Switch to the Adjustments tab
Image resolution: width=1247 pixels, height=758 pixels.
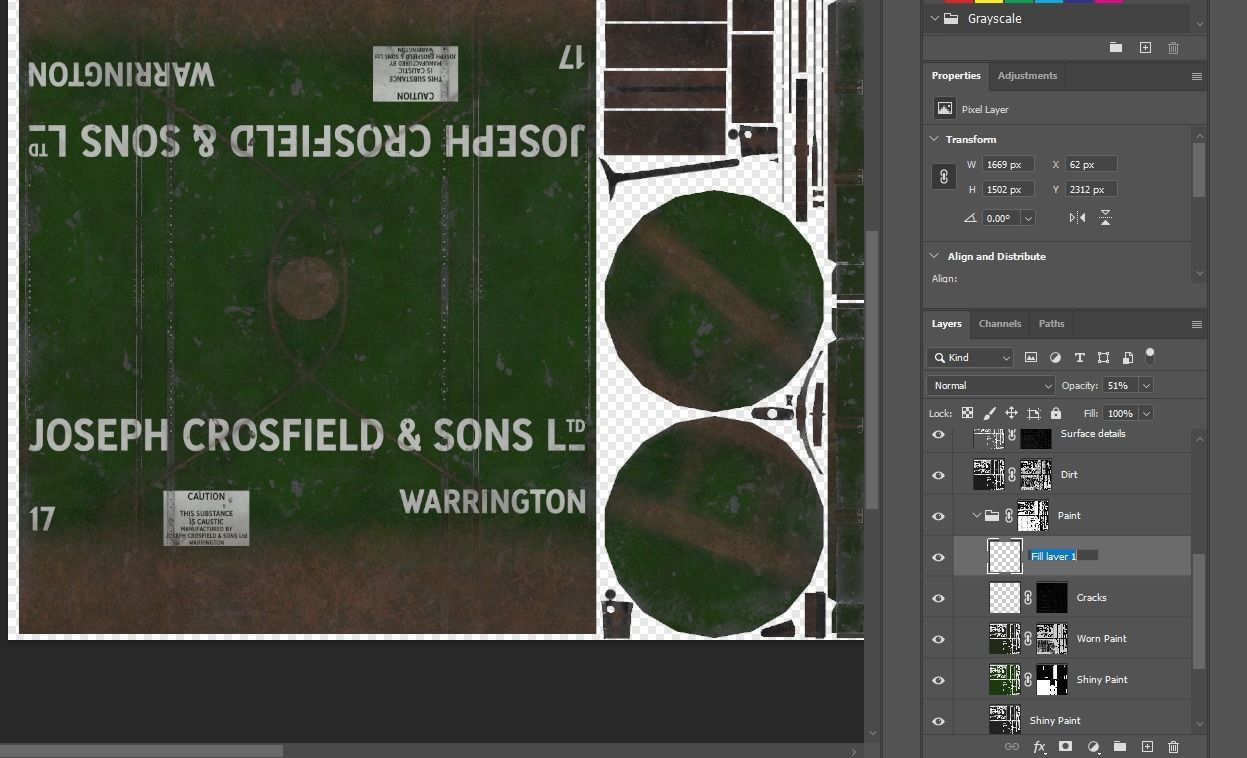[1027, 76]
